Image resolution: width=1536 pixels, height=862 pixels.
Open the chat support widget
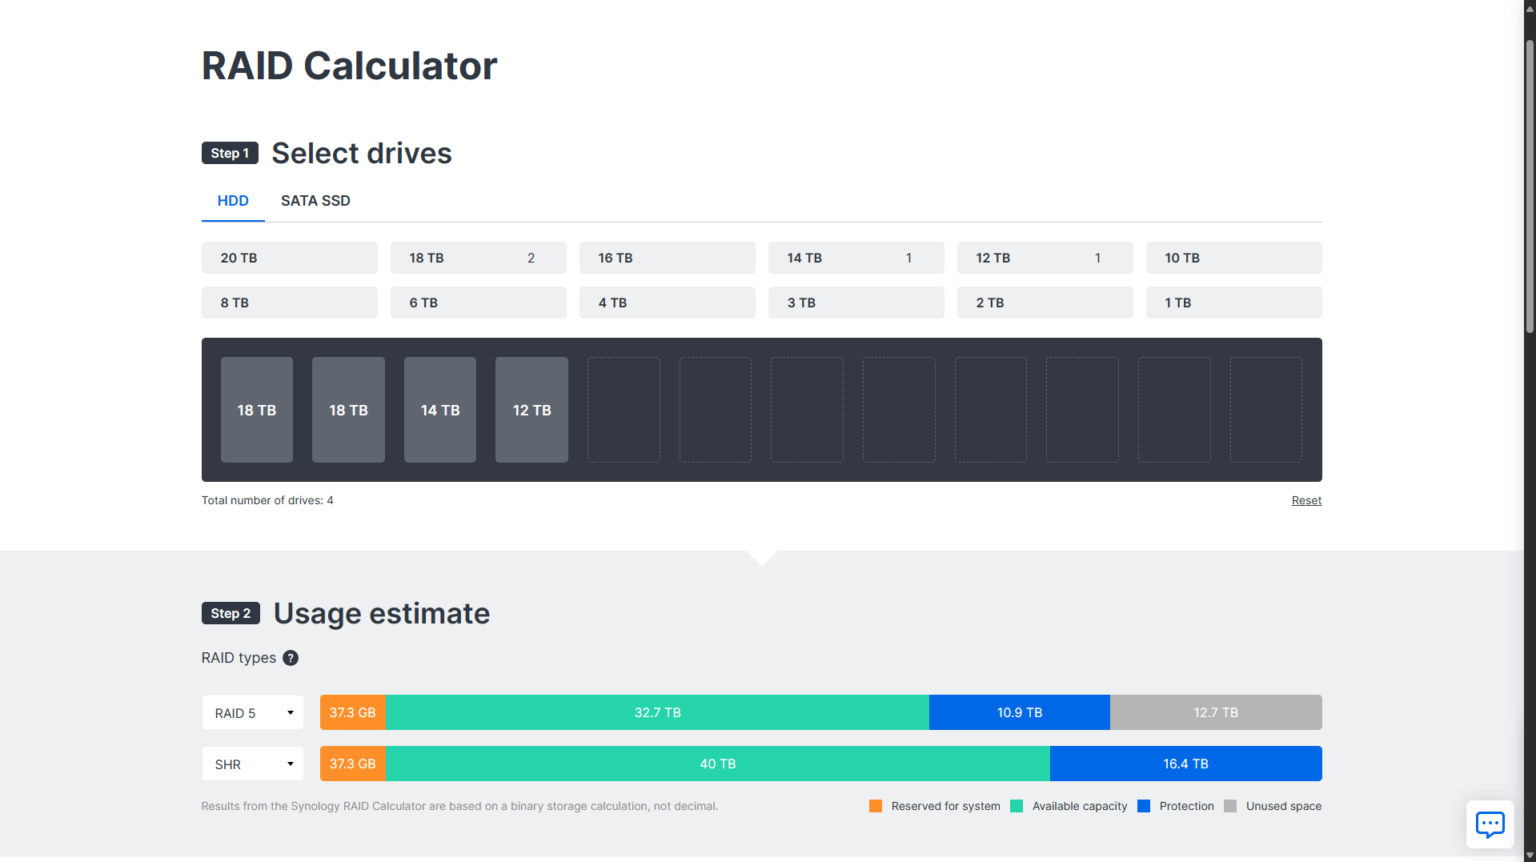tap(1490, 824)
